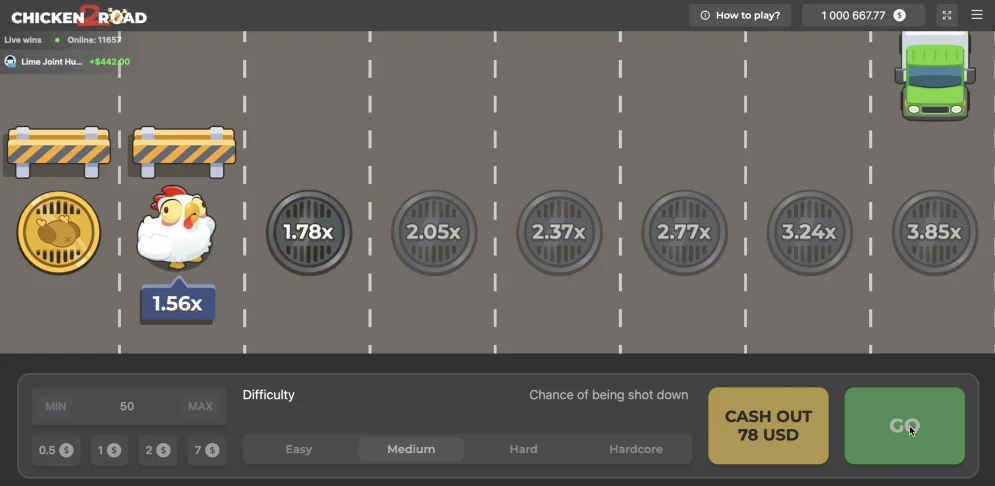Screen dimensions: 995x486
Task: Select Hard difficulty
Action: (x=523, y=449)
